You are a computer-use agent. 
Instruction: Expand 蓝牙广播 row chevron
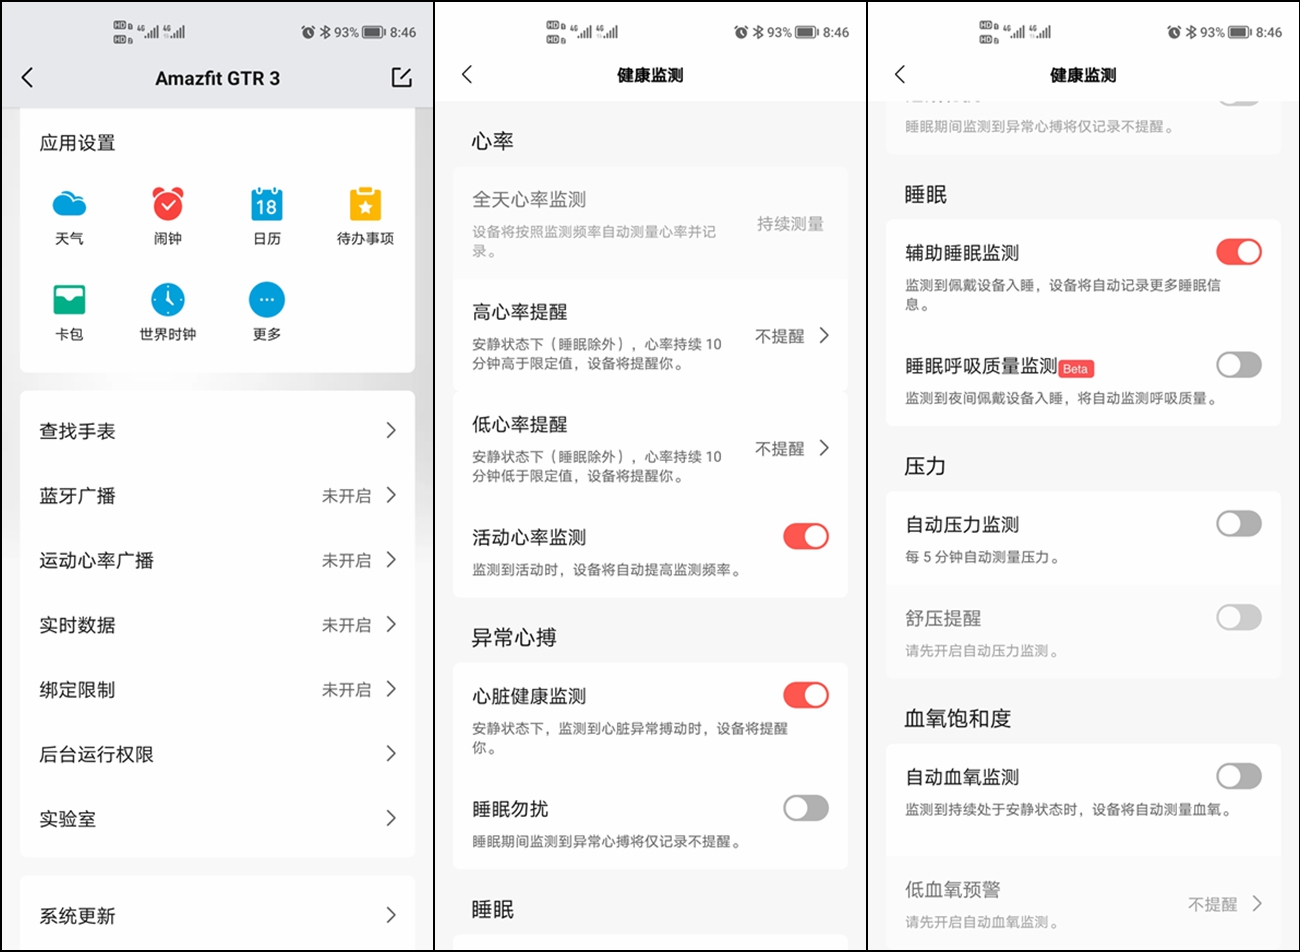[391, 495]
